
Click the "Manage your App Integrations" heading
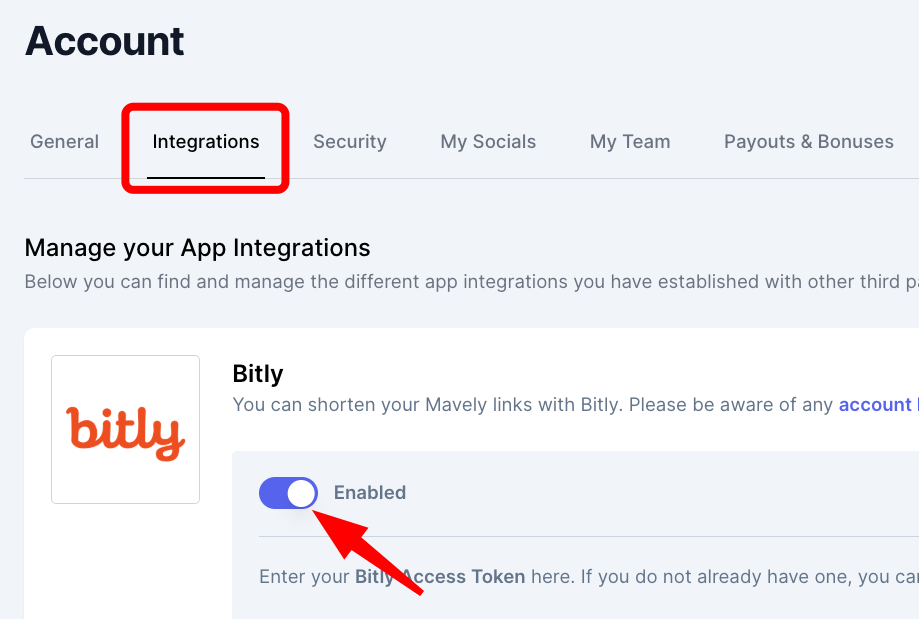click(197, 248)
